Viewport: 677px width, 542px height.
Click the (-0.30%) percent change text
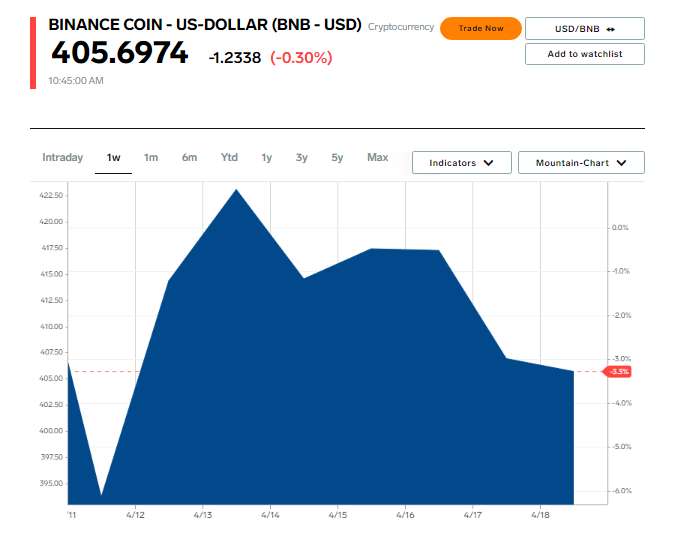[301, 57]
